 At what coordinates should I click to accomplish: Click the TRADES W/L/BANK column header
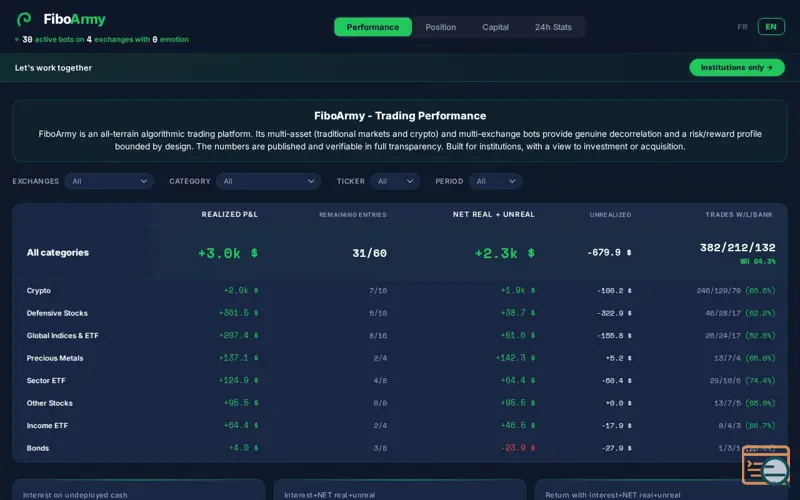pos(739,215)
